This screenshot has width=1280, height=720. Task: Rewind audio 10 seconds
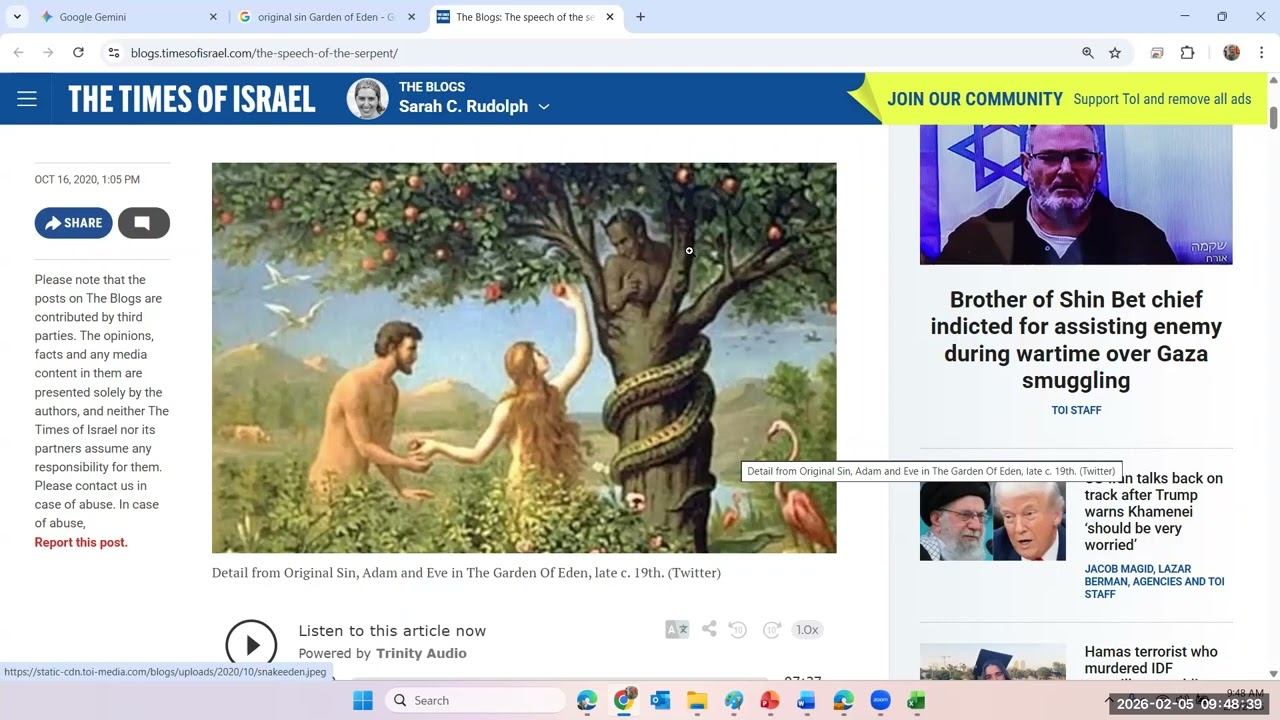point(738,629)
